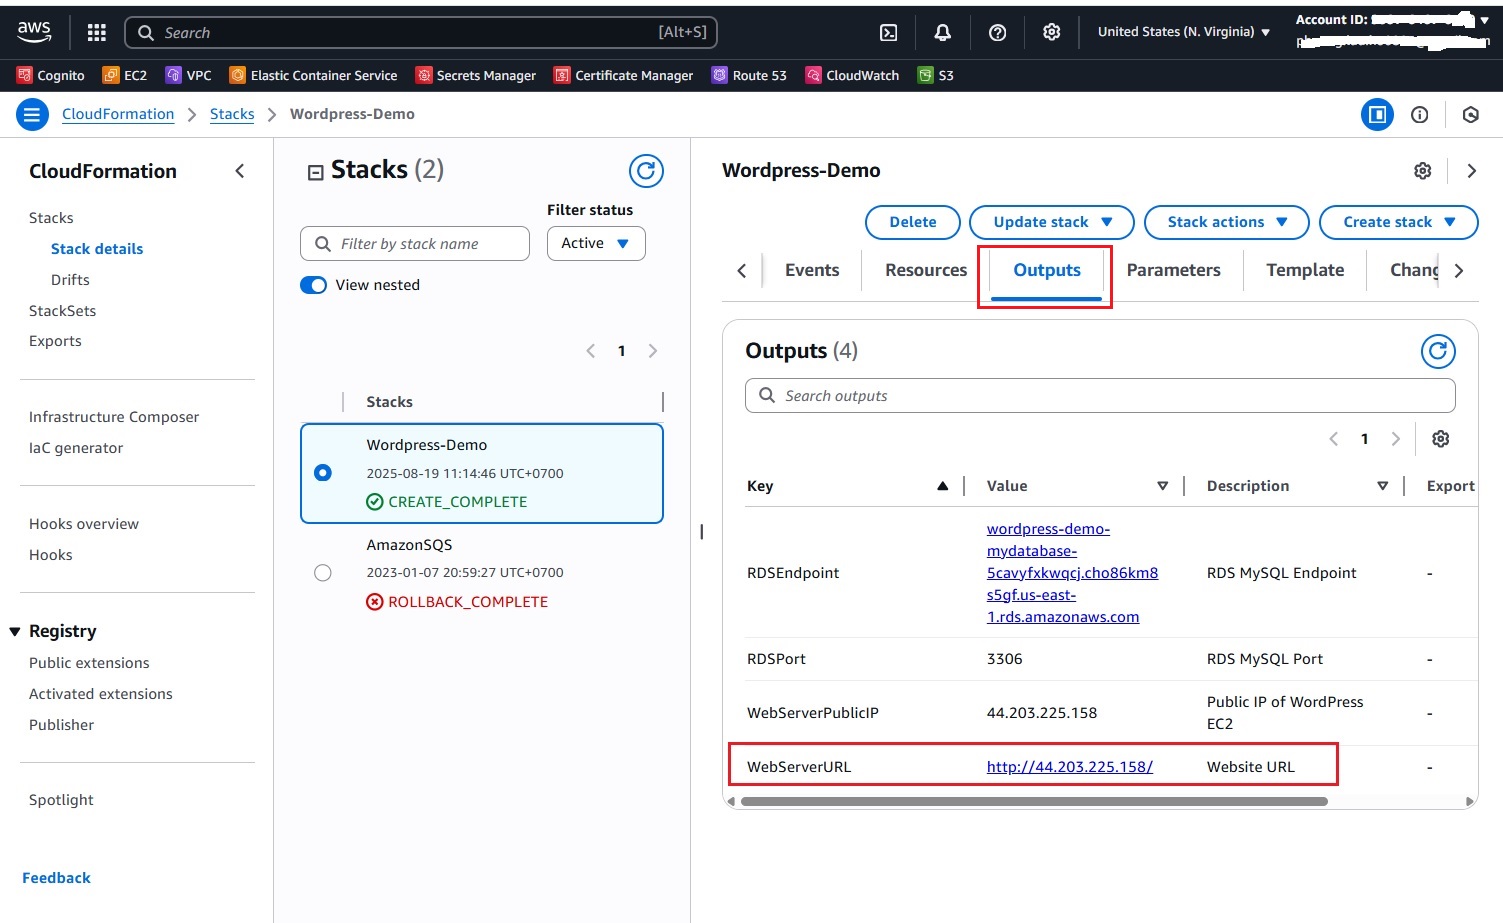Select the Wordpress-Demo stack radio button
Screen dimensions: 1503x923
coord(323,473)
